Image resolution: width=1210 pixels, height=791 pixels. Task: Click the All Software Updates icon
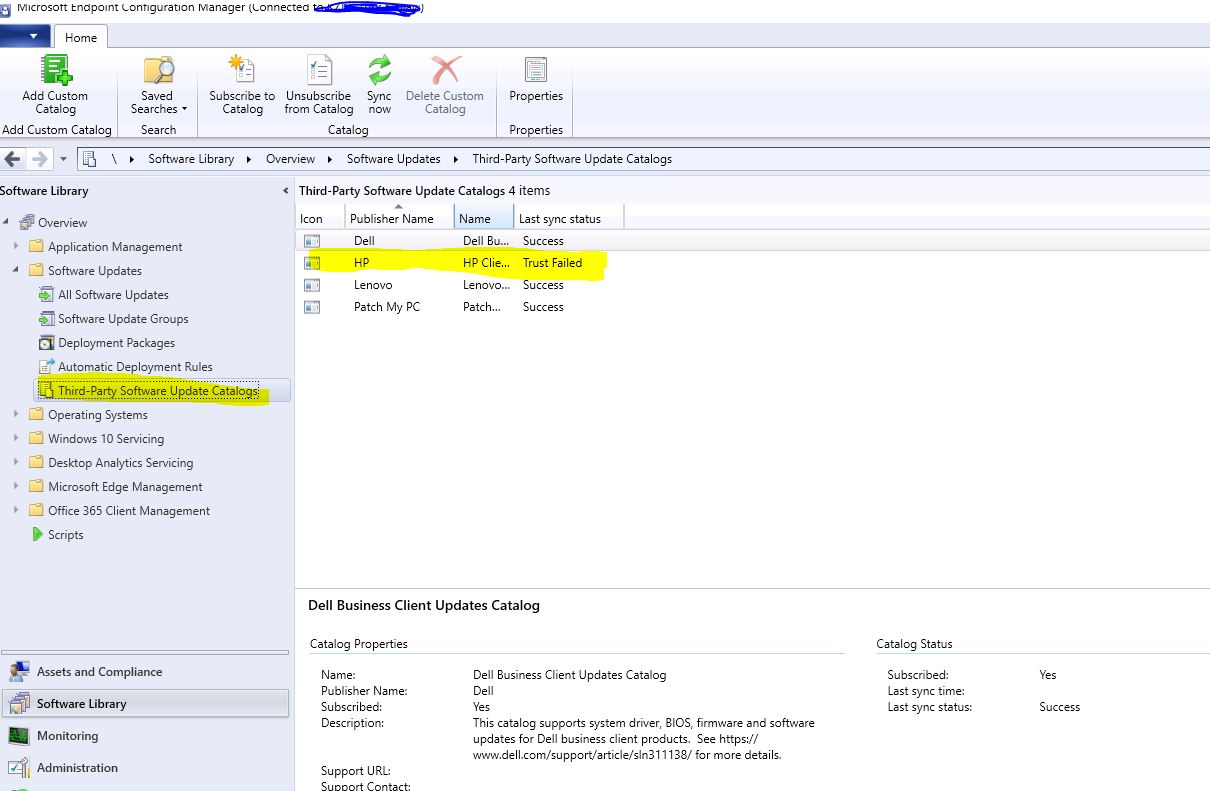click(x=46, y=294)
